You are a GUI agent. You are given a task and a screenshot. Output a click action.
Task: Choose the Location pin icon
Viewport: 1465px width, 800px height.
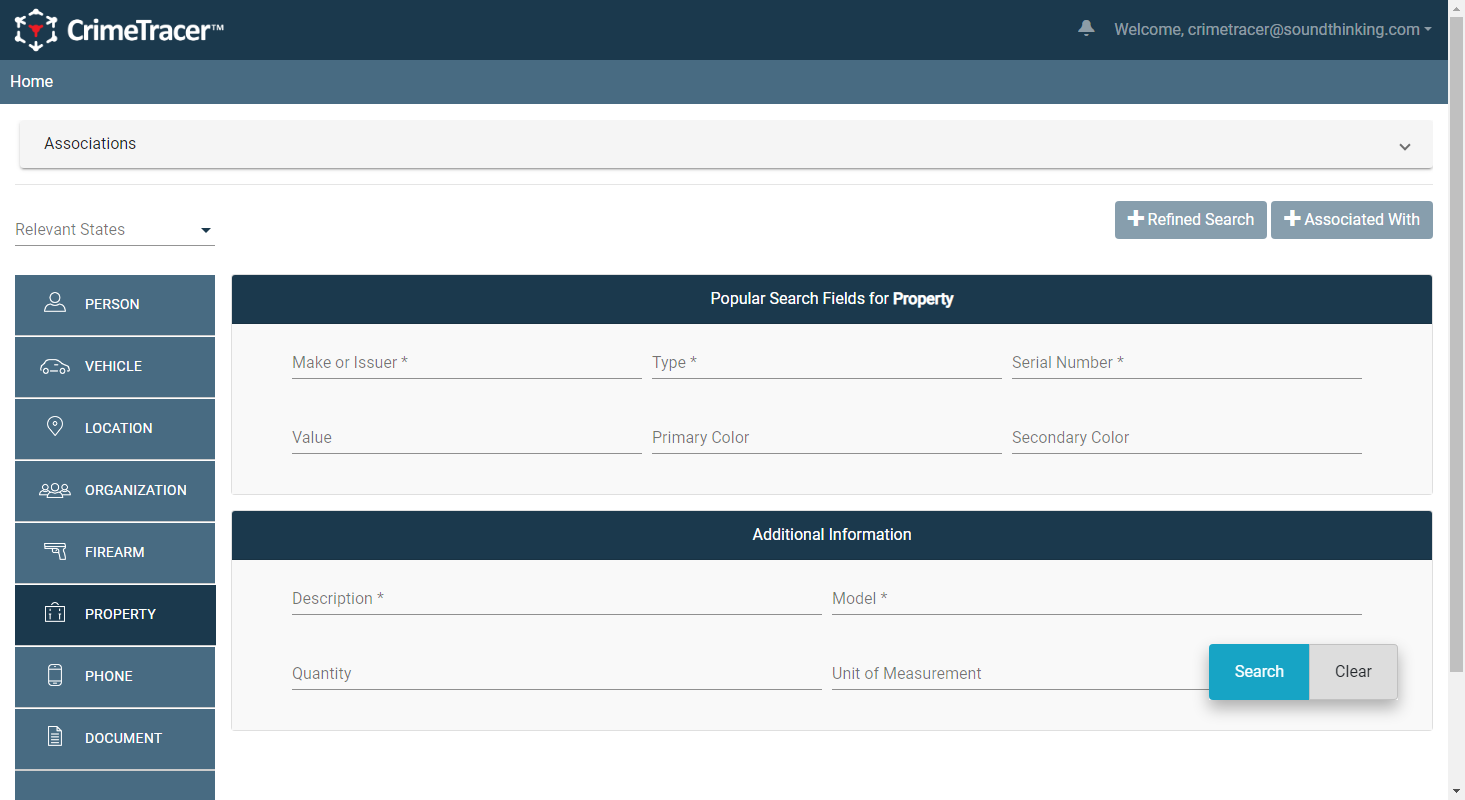coord(55,427)
